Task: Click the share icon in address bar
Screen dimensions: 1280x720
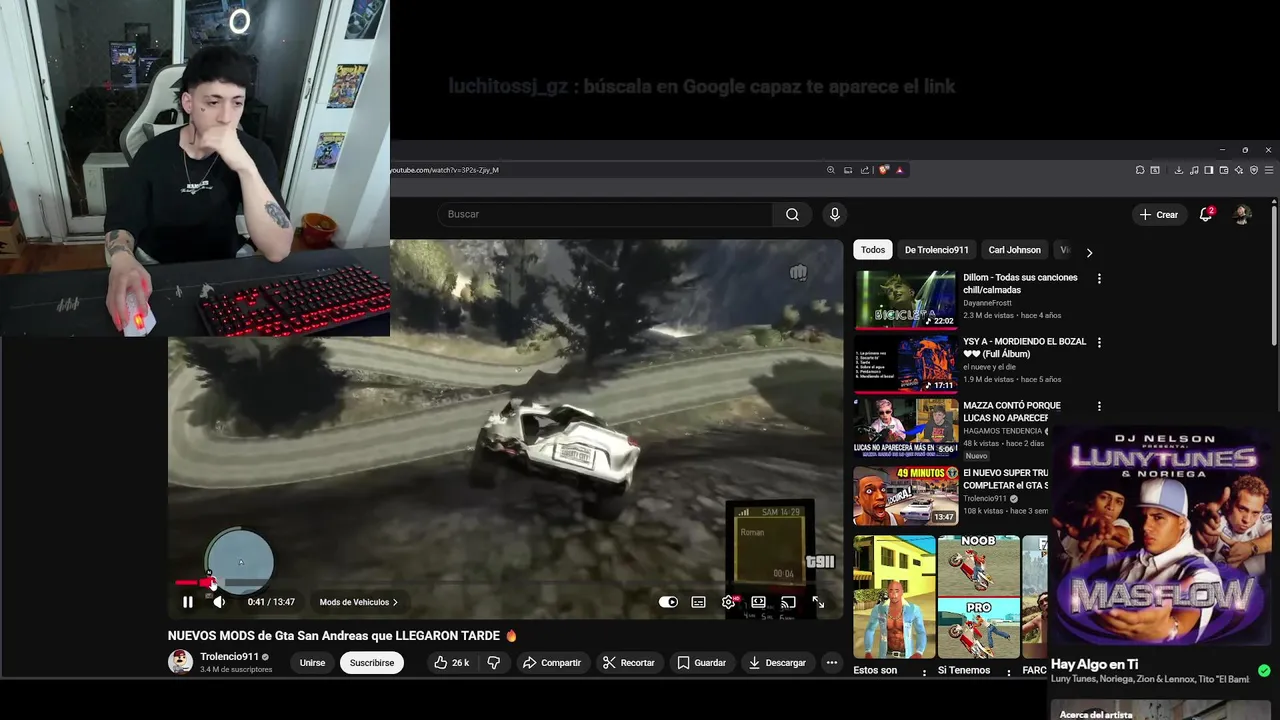Action: pyautogui.click(x=865, y=170)
